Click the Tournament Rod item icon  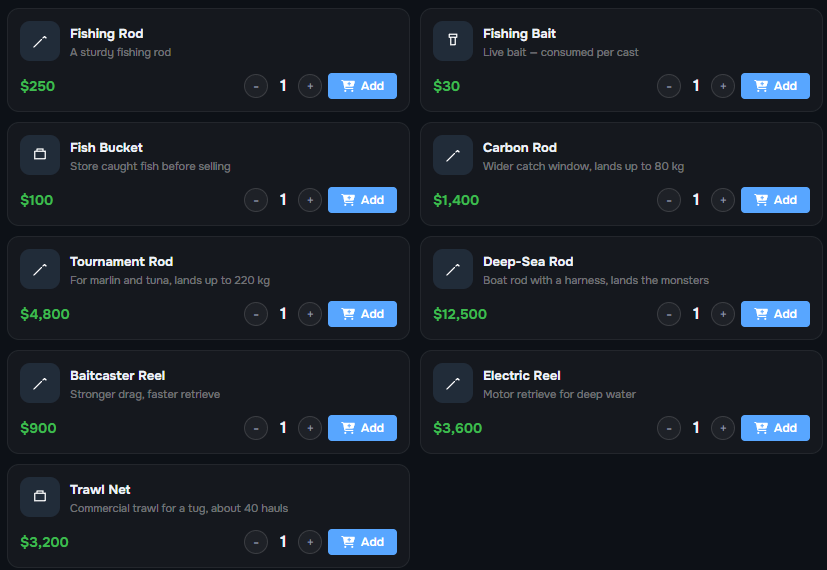(x=40, y=269)
